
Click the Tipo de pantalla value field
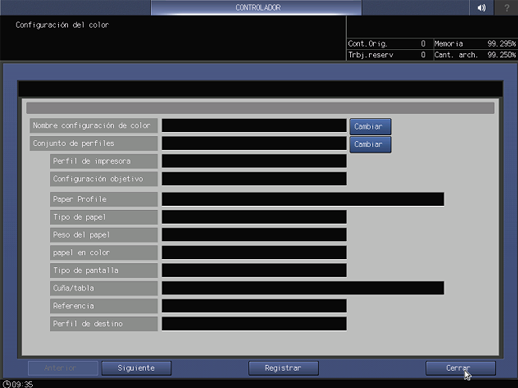click(x=254, y=270)
